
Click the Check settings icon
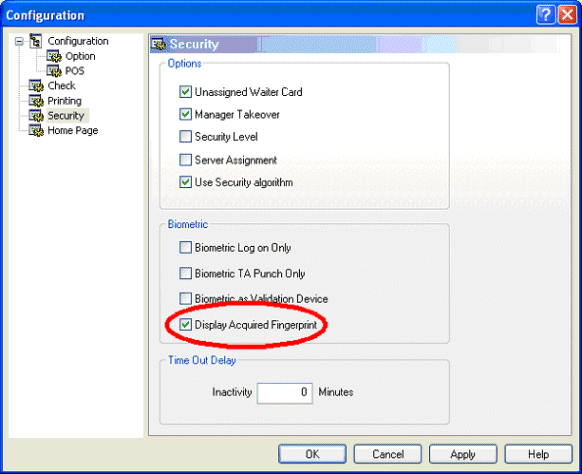(x=36, y=86)
